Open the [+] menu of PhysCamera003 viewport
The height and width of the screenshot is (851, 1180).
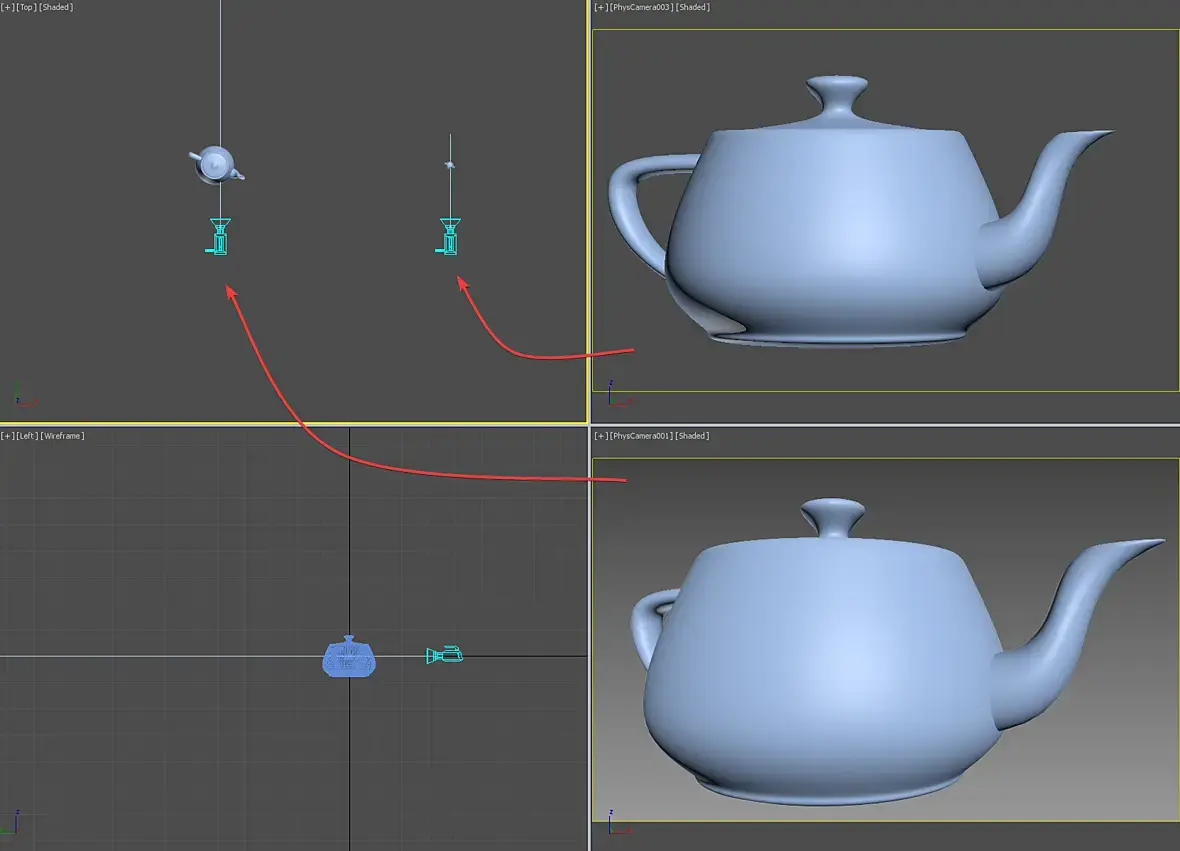pyautogui.click(x=601, y=8)
